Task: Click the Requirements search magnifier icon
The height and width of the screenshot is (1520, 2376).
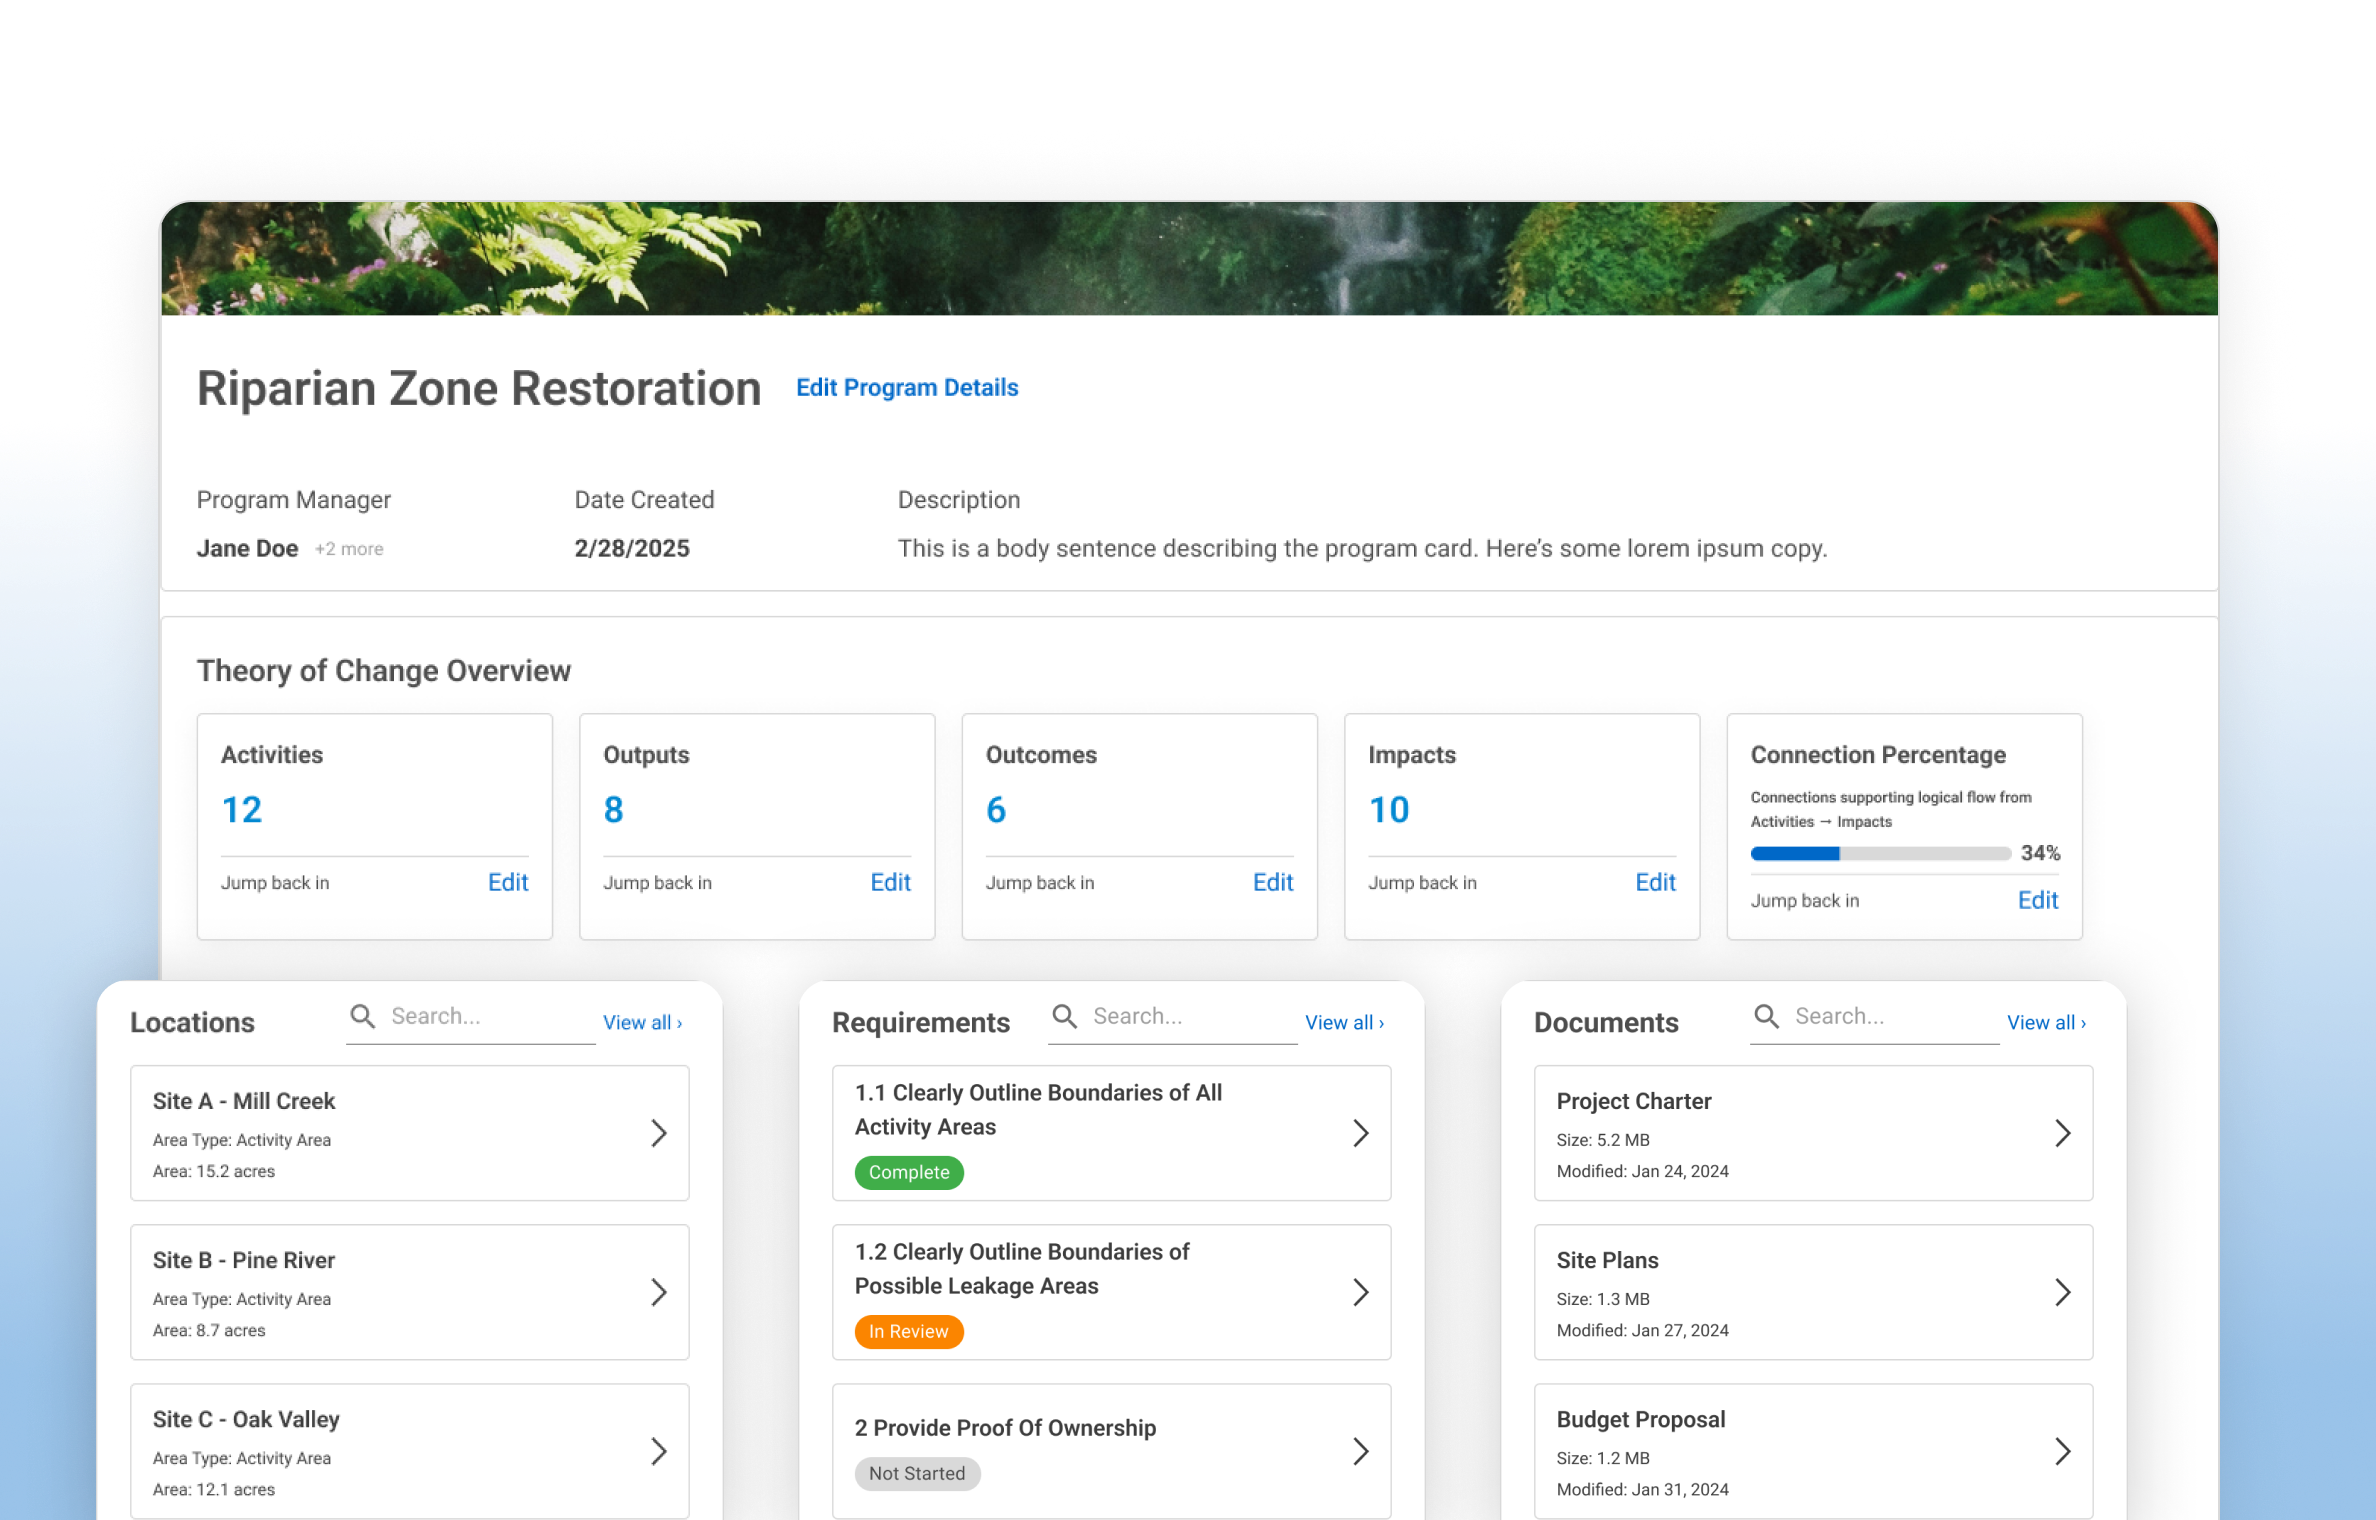Action: [x=1064, y=1016]
